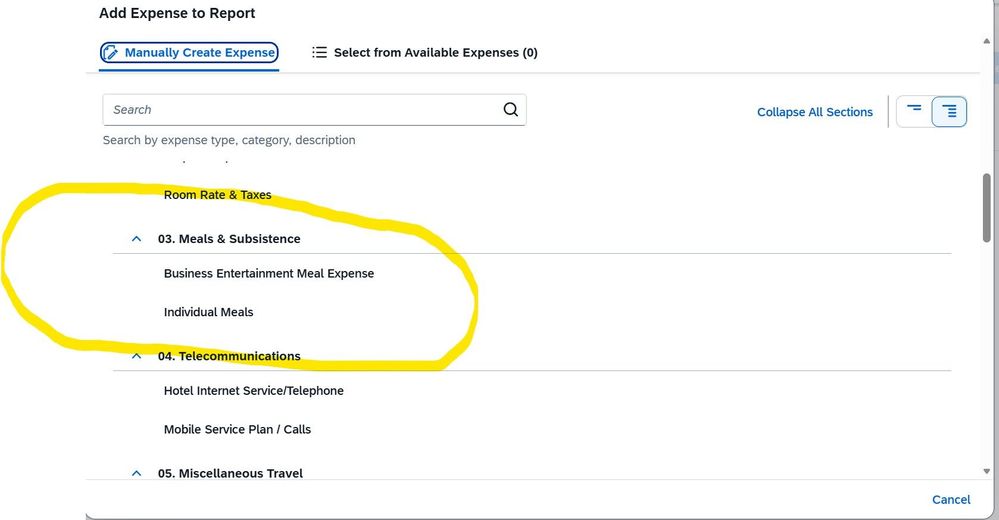
Task: Click the pencil icon on Manually Create Expense
Action: pyautogui.click(x=111, y=52)
